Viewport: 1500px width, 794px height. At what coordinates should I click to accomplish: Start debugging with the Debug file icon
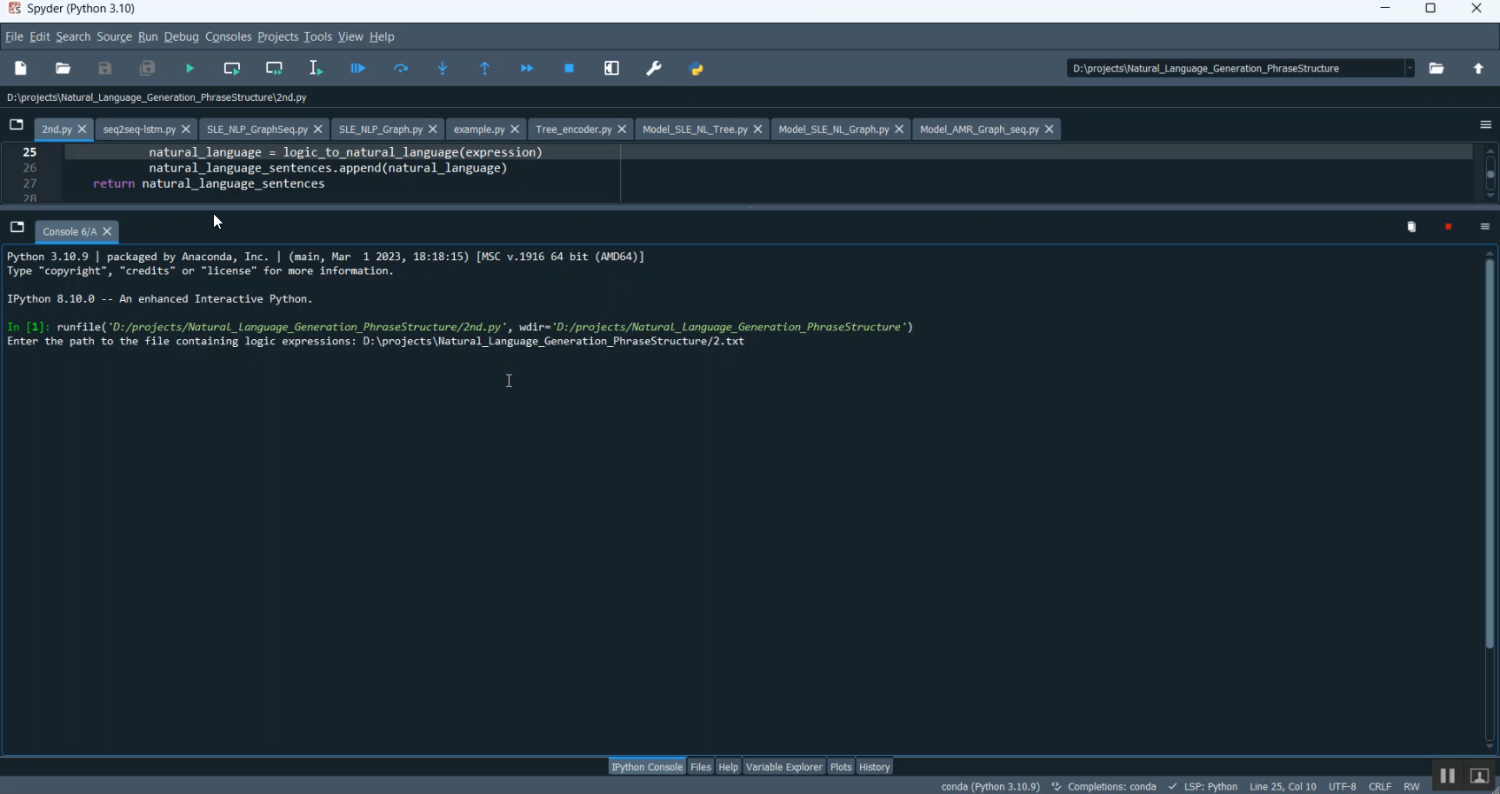[x=358, y=69]
